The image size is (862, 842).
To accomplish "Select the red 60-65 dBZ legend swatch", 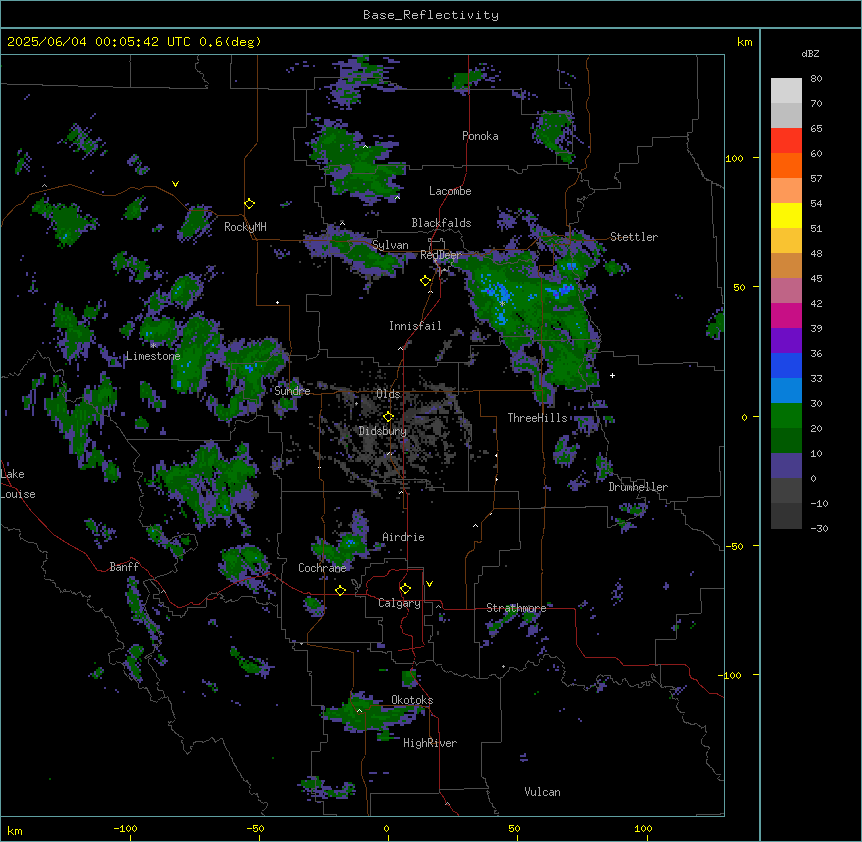I will click(786, 141).
